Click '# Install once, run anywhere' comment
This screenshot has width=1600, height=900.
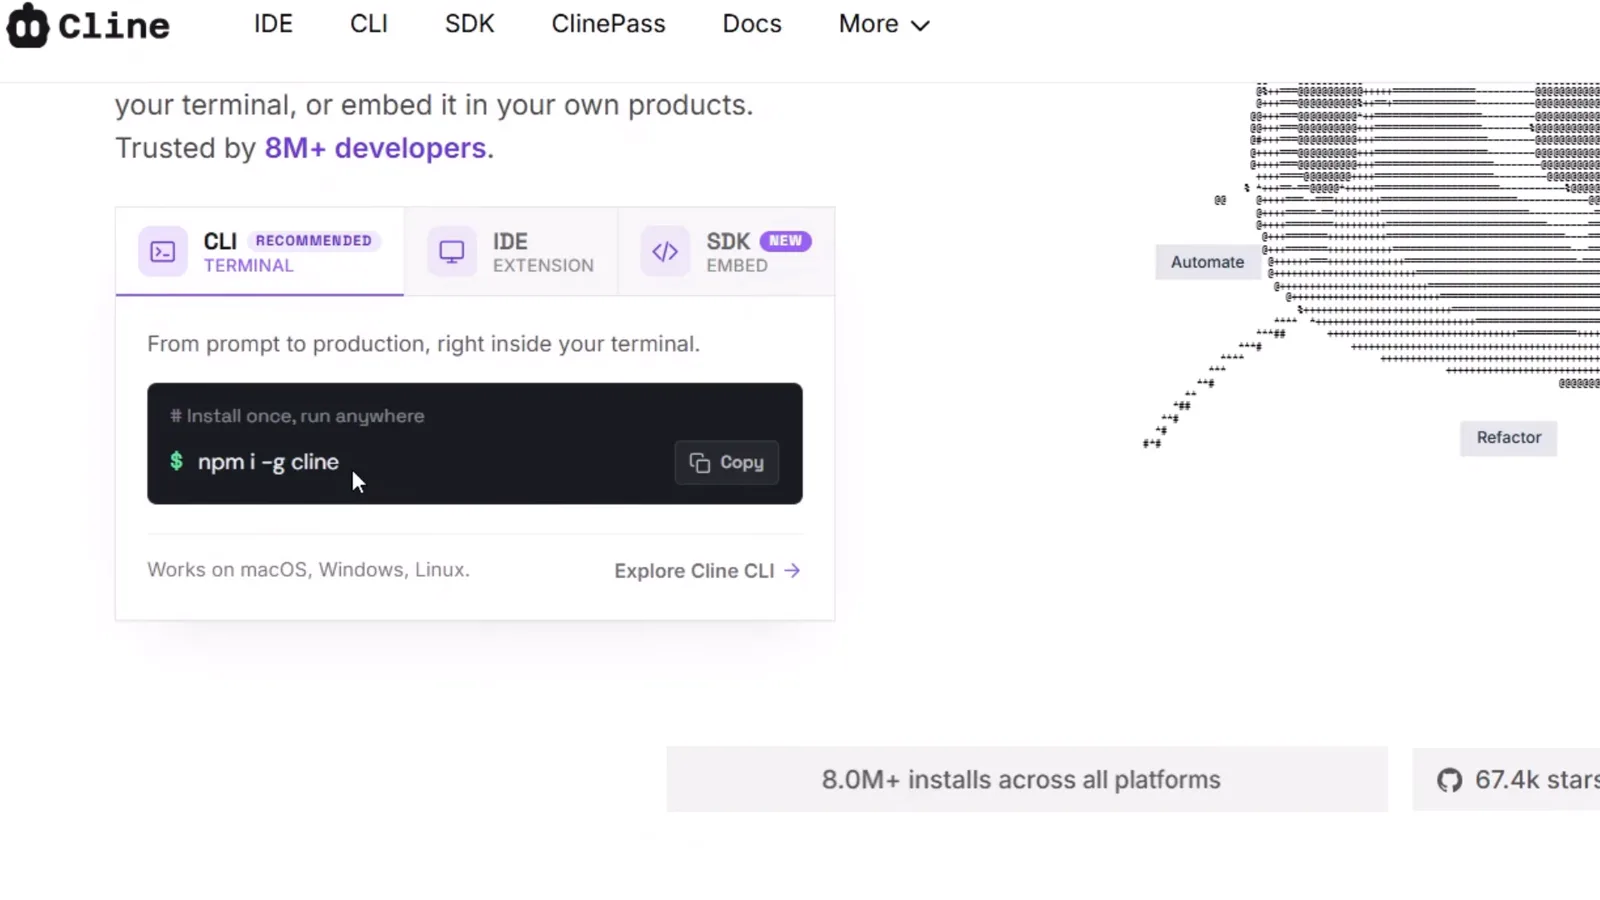(x=297, y=416)
